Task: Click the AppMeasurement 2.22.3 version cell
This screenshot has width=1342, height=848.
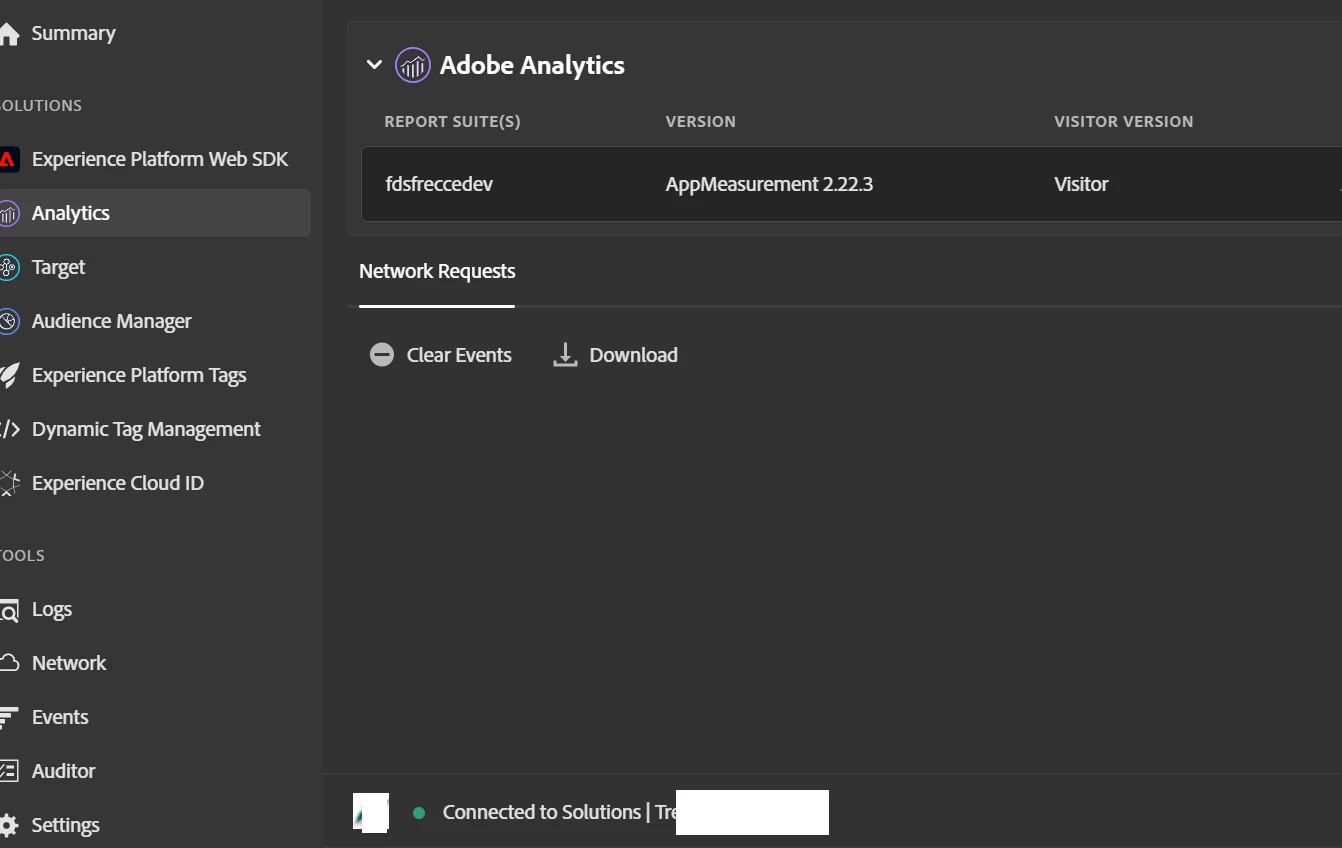Action: point(769,184)
